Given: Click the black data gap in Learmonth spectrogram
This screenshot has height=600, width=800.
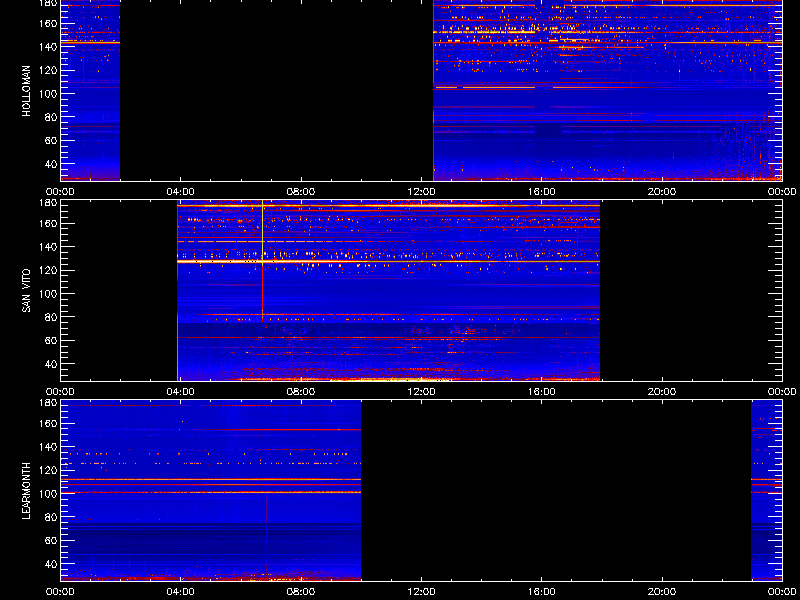Looking at the screenshot, I should pyautogui.click(x=556, y=491).
